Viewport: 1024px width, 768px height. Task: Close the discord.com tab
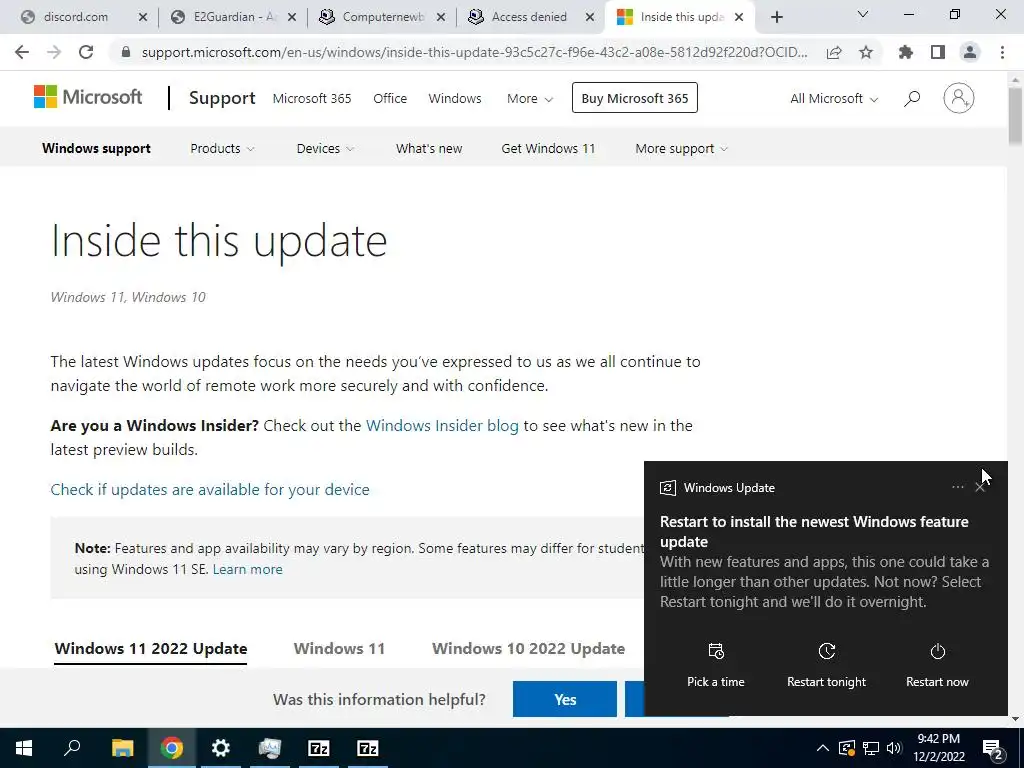point(143,18)
